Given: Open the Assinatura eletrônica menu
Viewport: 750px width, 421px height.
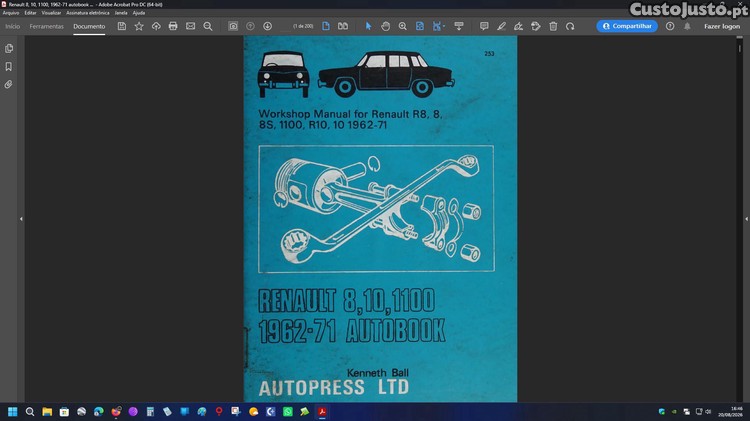Looking at the screenshot, I should click(88, 13).
